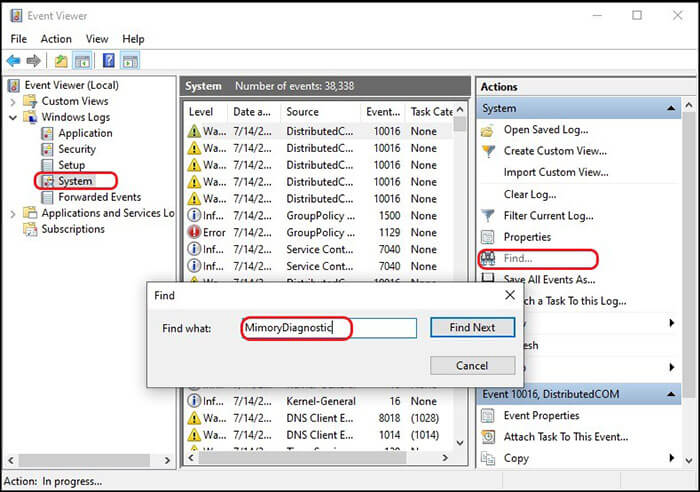Click the Forward arrow toolbar icon

tap(33, 60)
